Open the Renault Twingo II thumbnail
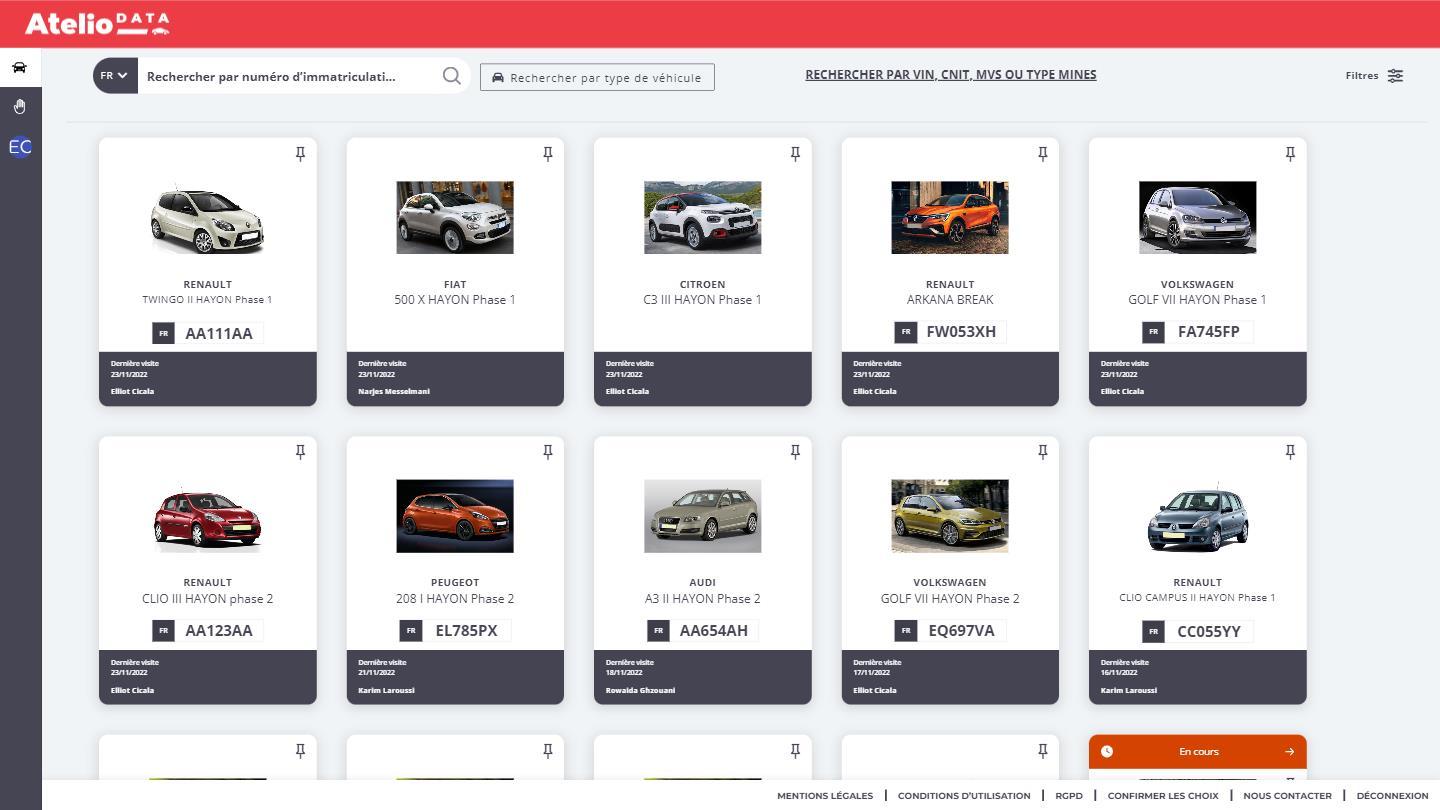The width and height of the screenshot is (1440, 810). 207,218
